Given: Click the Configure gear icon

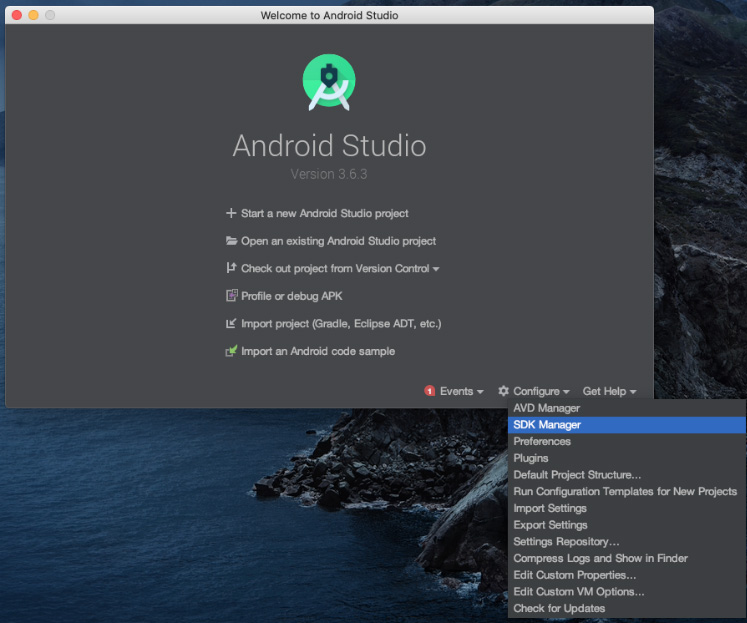Looking at the screenshot, I should (x=504, y=391).
